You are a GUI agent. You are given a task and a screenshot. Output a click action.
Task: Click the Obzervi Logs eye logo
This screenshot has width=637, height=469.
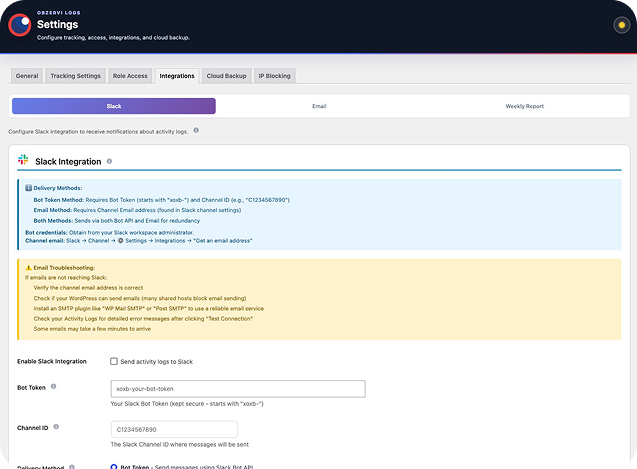20,25
